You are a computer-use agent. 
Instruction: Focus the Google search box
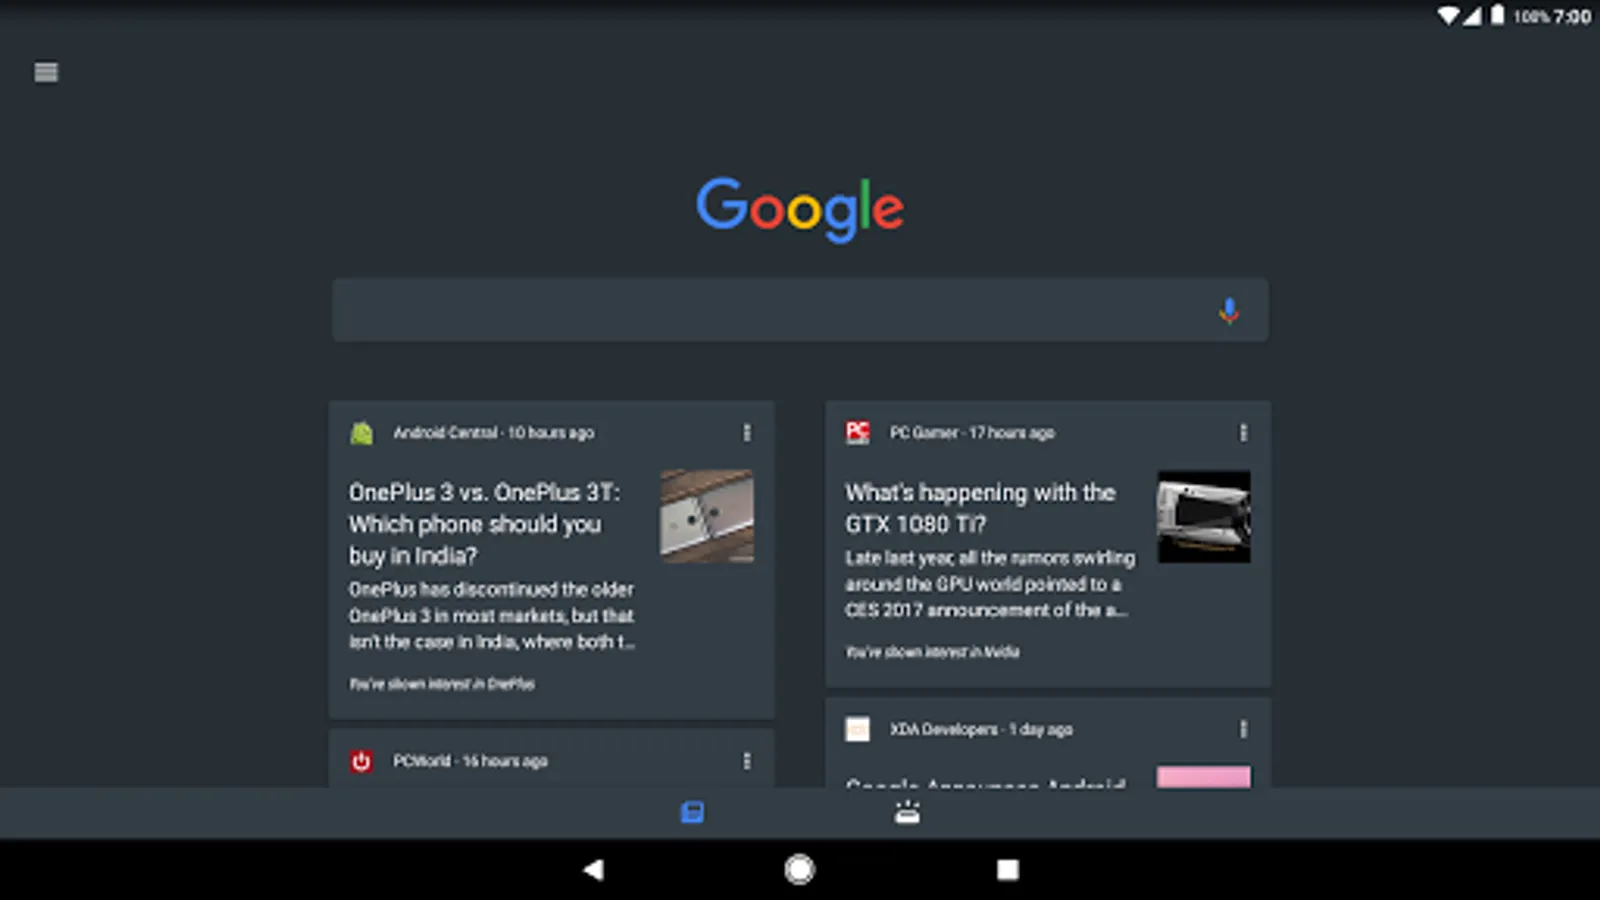(800, 310)
